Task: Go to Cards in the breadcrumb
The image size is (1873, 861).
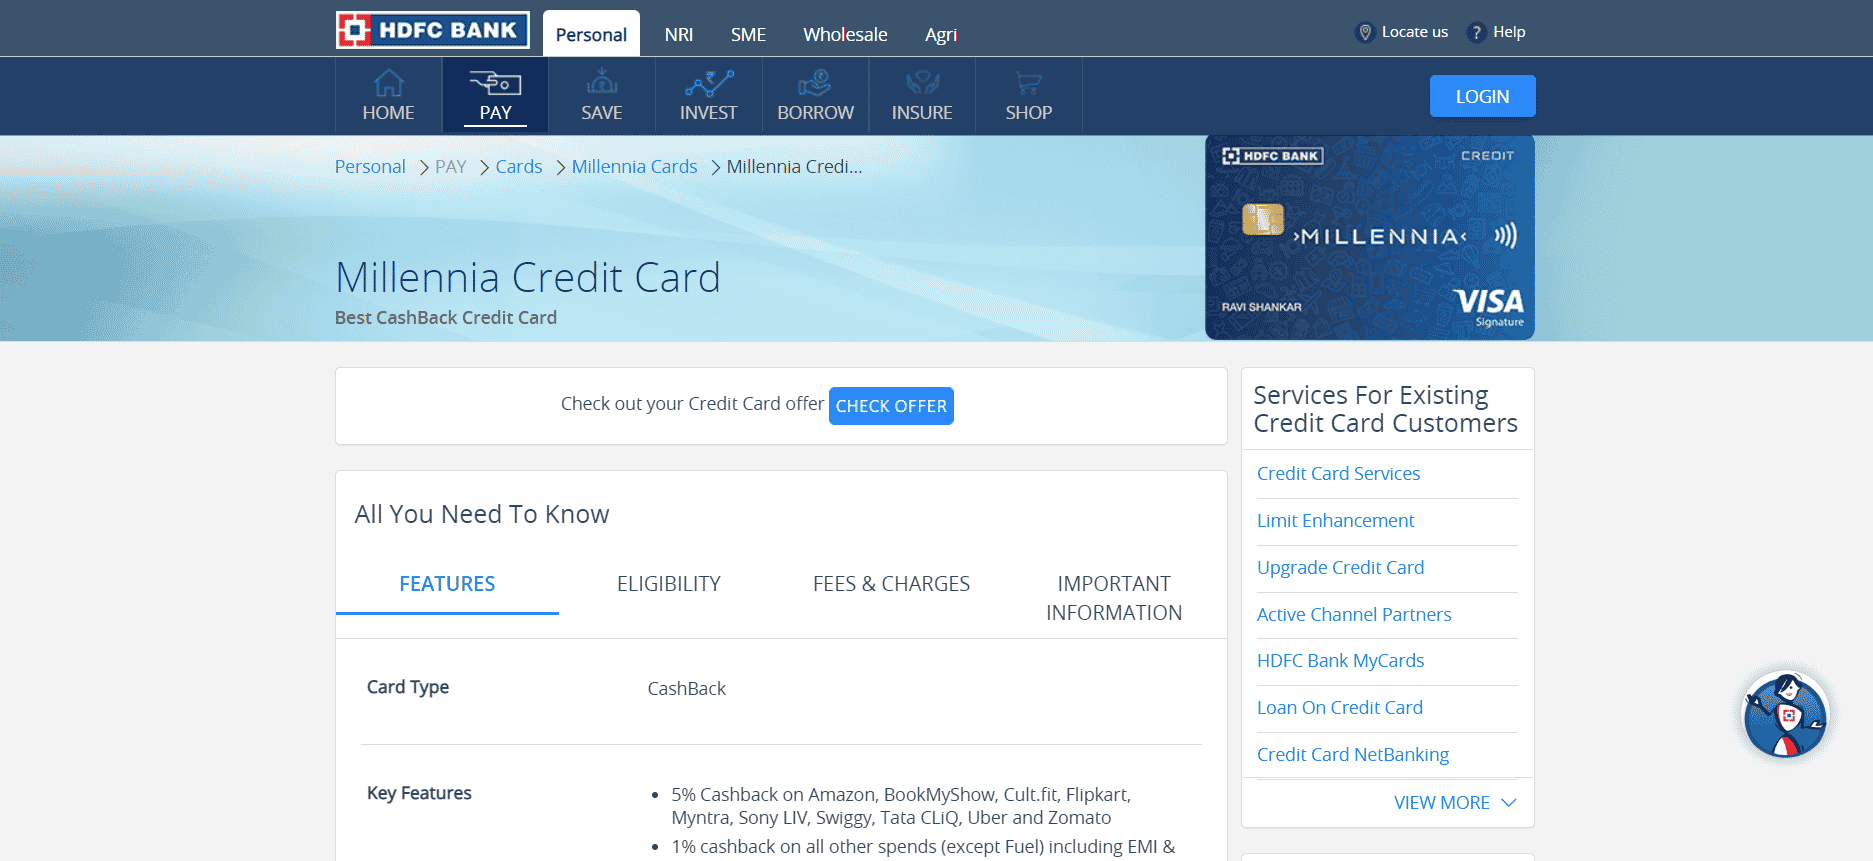Action: [519, 167]
